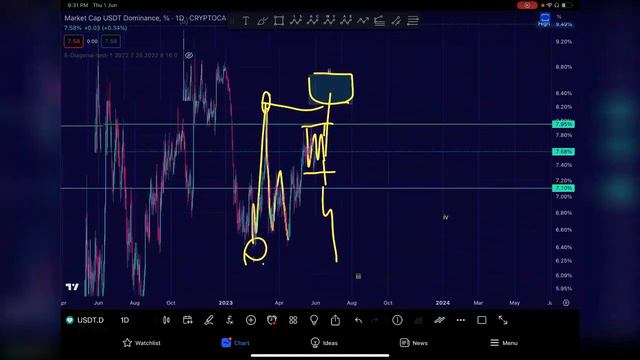Tap the red 7.58 price box
The image size is (640, 360).
(x=74, y=41)
